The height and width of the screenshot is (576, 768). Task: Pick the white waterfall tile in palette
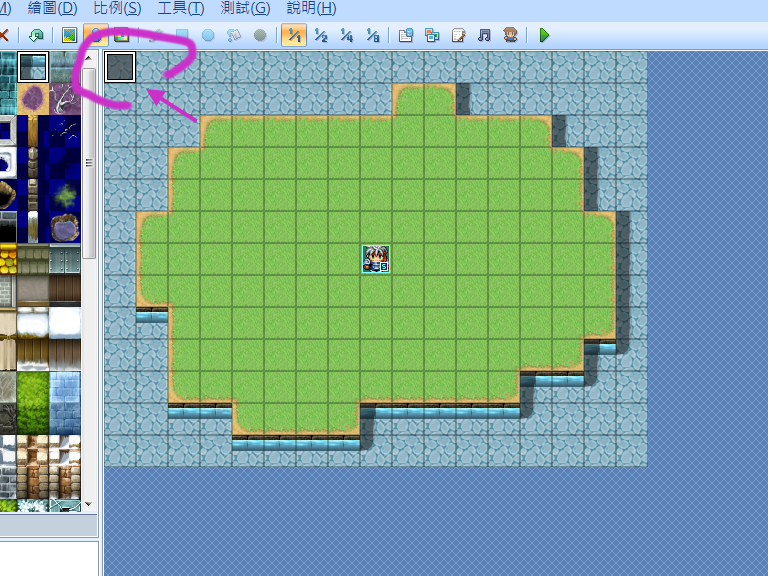pyautogui.click(x=33, y=227)
